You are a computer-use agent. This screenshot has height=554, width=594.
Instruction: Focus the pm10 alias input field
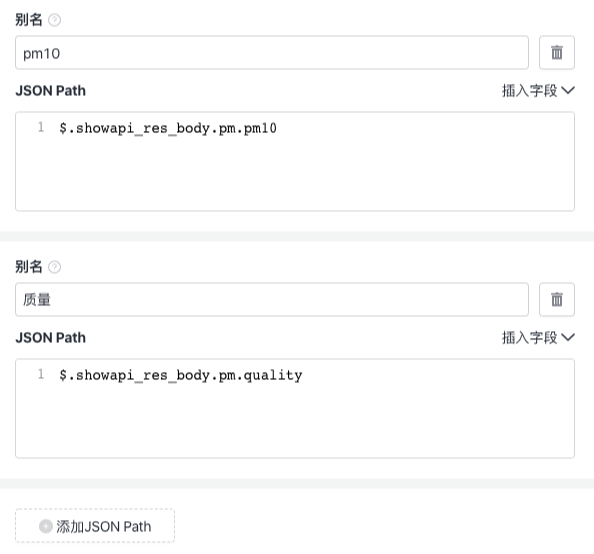(x=272, y=53)
